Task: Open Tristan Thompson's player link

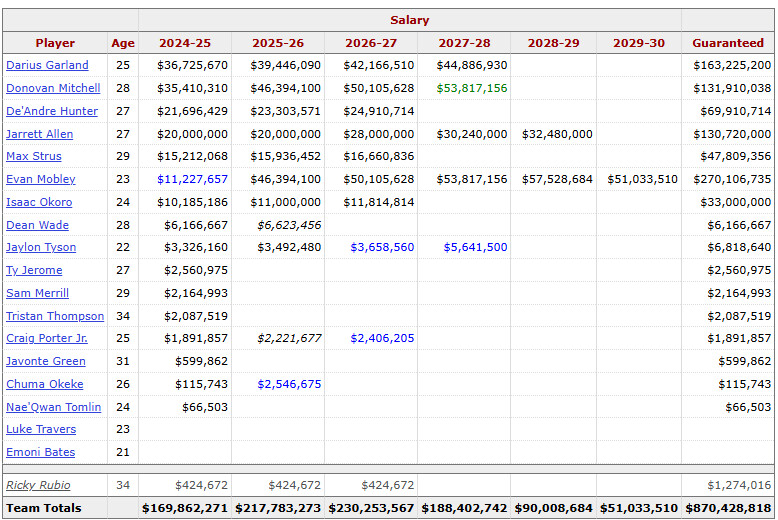Action: [55, 316]
